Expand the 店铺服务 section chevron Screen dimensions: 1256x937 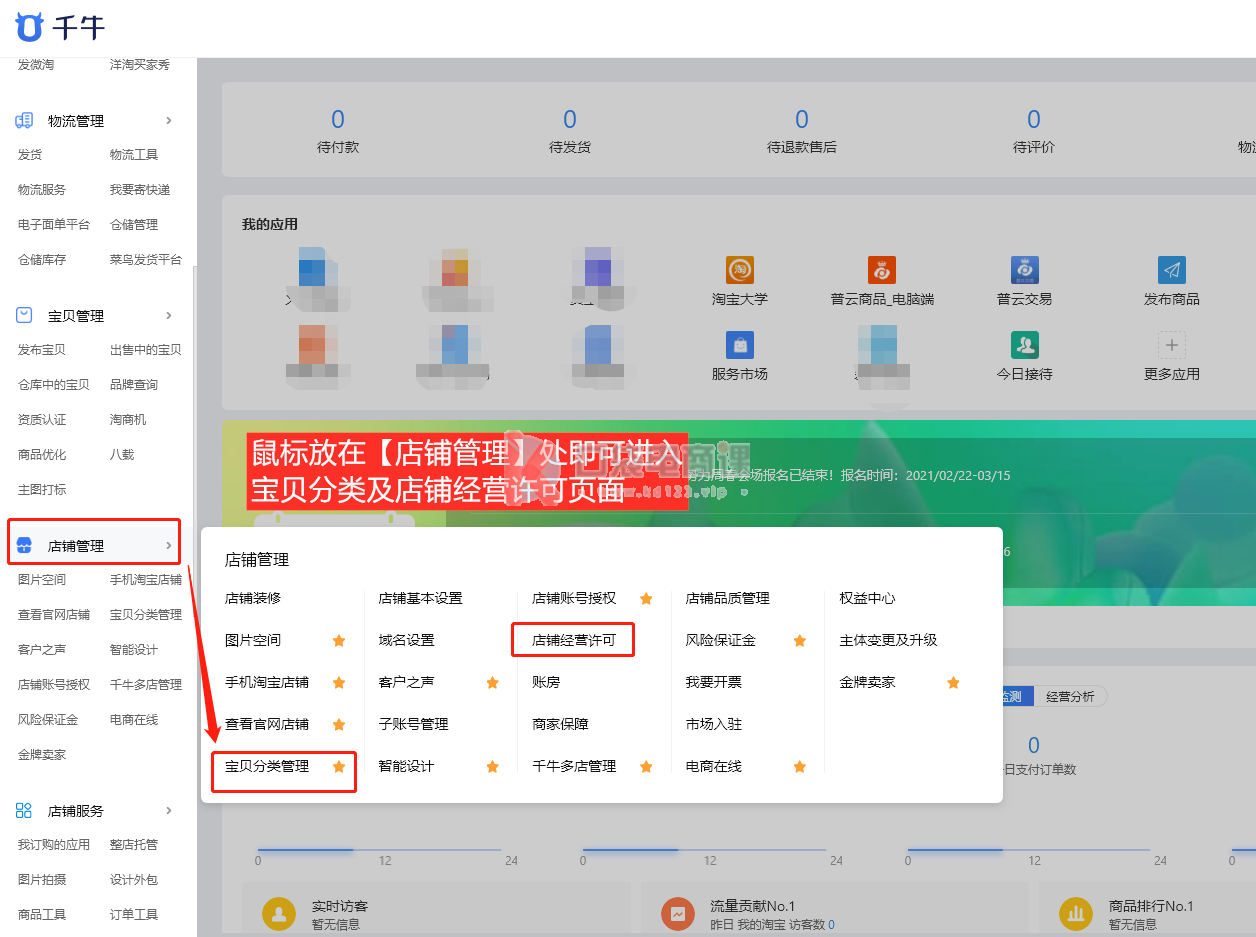169,810
